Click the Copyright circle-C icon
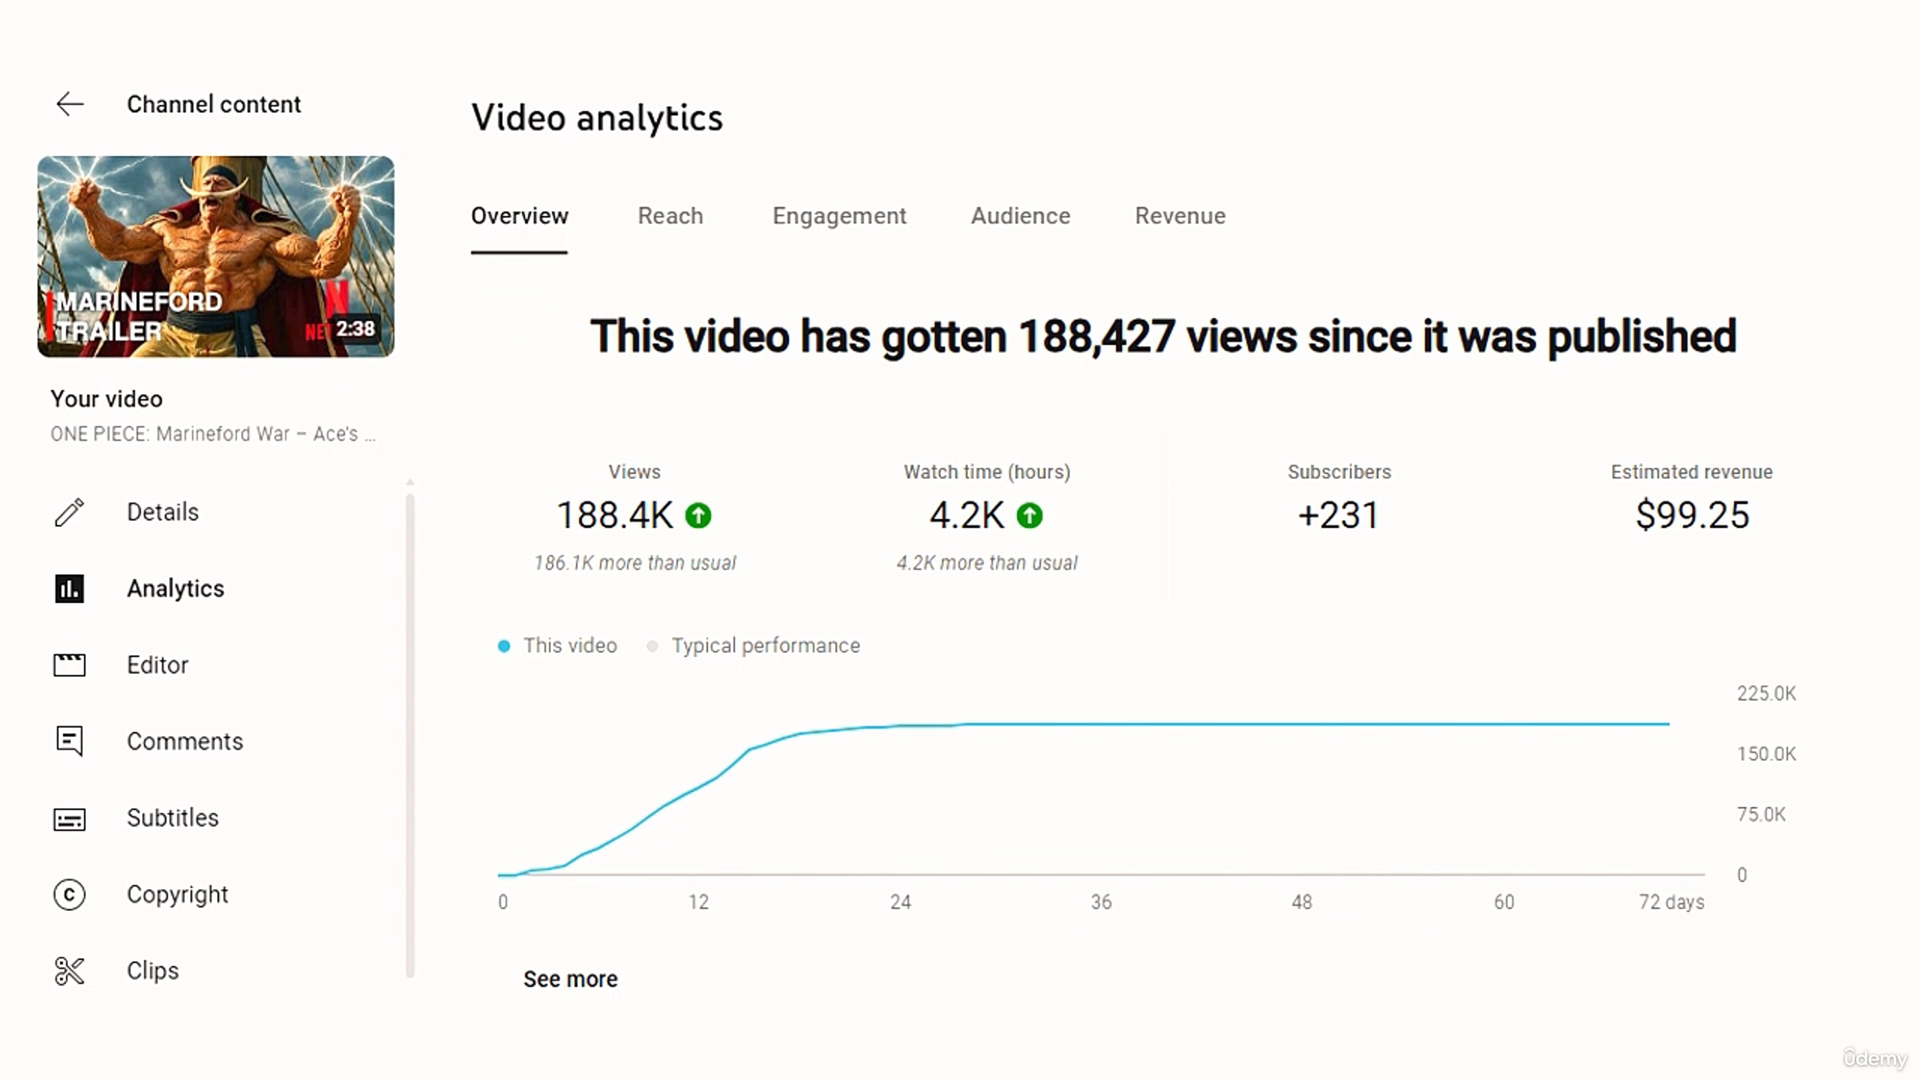This screenshot has height=1080, width=1920. [x=69, y=894]
